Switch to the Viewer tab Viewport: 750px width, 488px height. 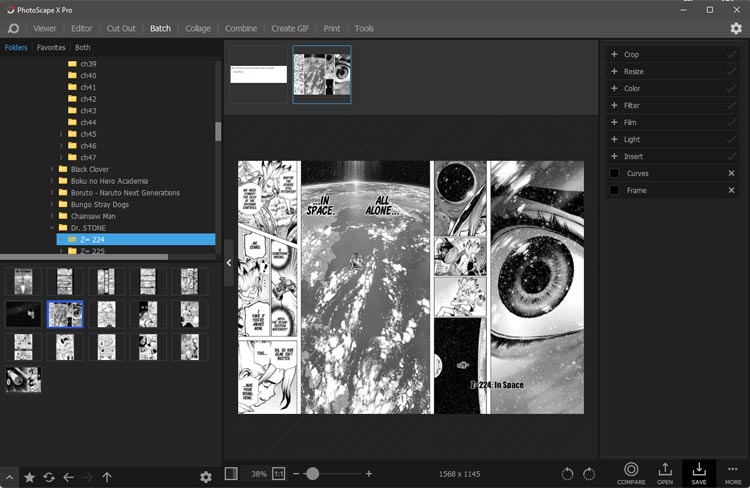click(44, 28)
